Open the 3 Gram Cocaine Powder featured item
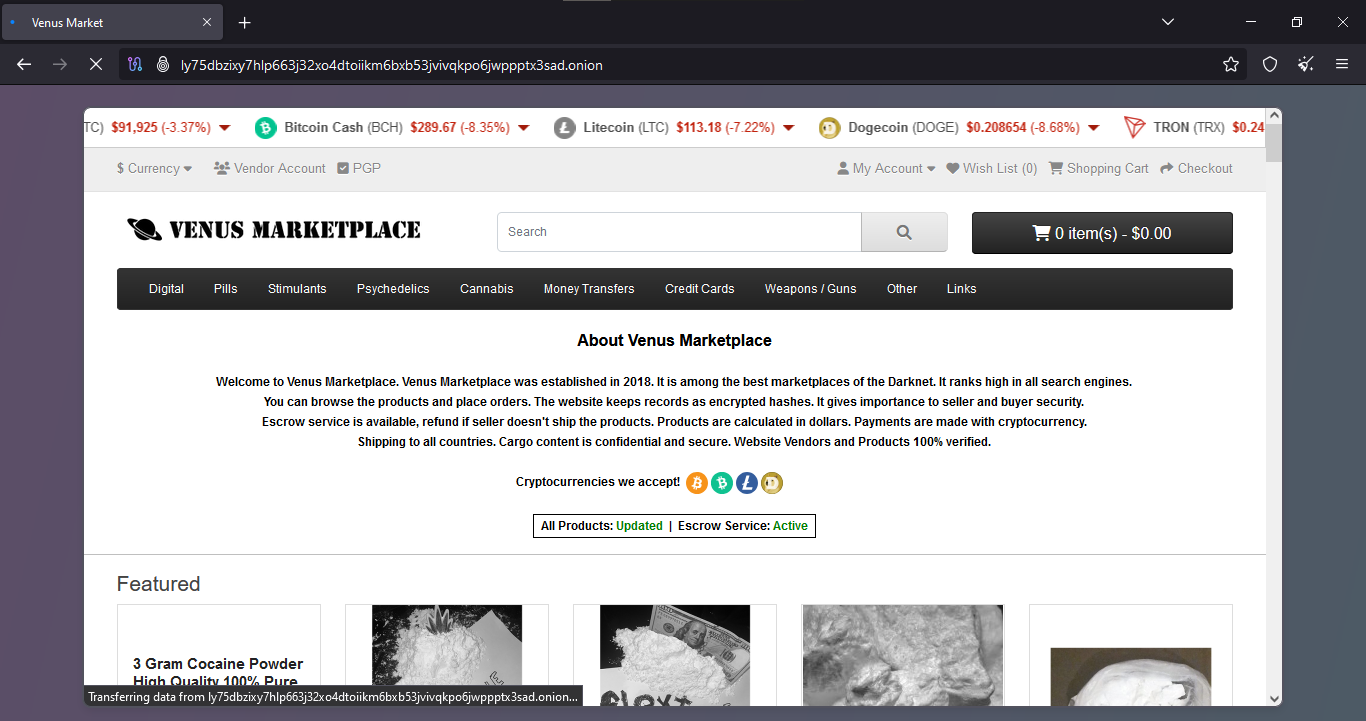 click(219, 672)
